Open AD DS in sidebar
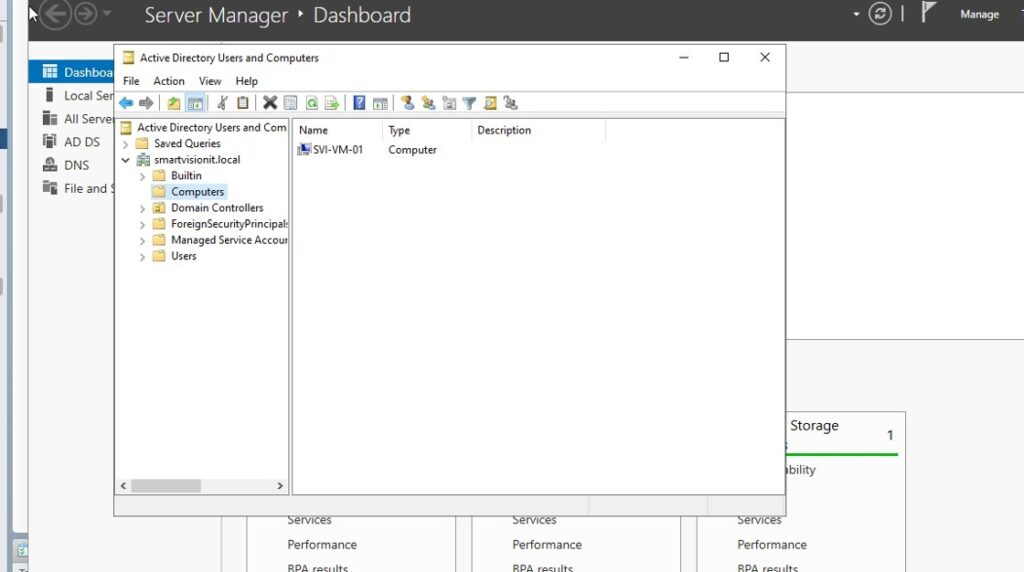The image size is (1024, 572). pos(72,142)
